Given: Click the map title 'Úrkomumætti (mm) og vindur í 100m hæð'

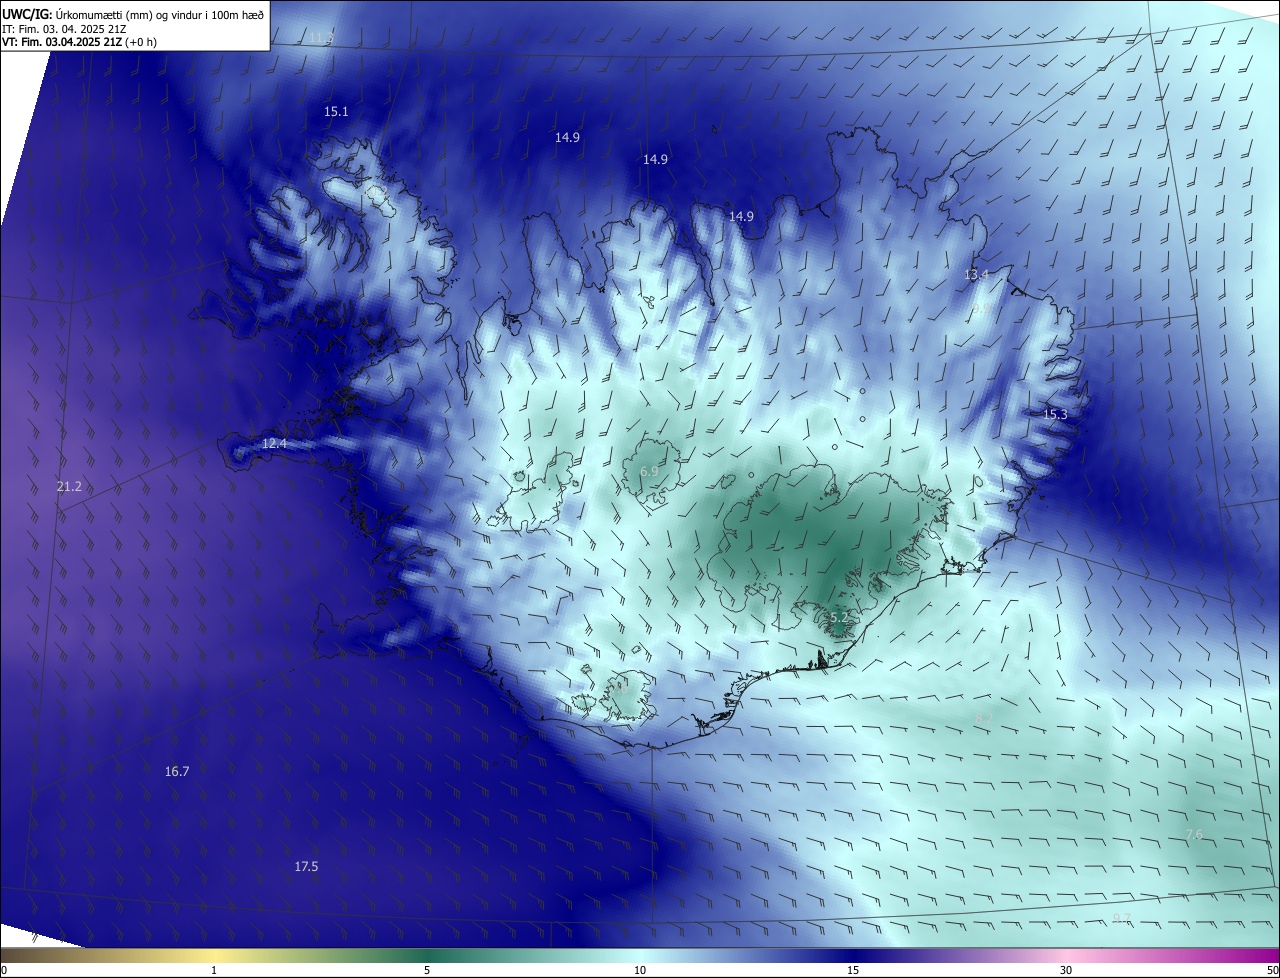Looking at the screenshot, I should [x=160, y=14].
